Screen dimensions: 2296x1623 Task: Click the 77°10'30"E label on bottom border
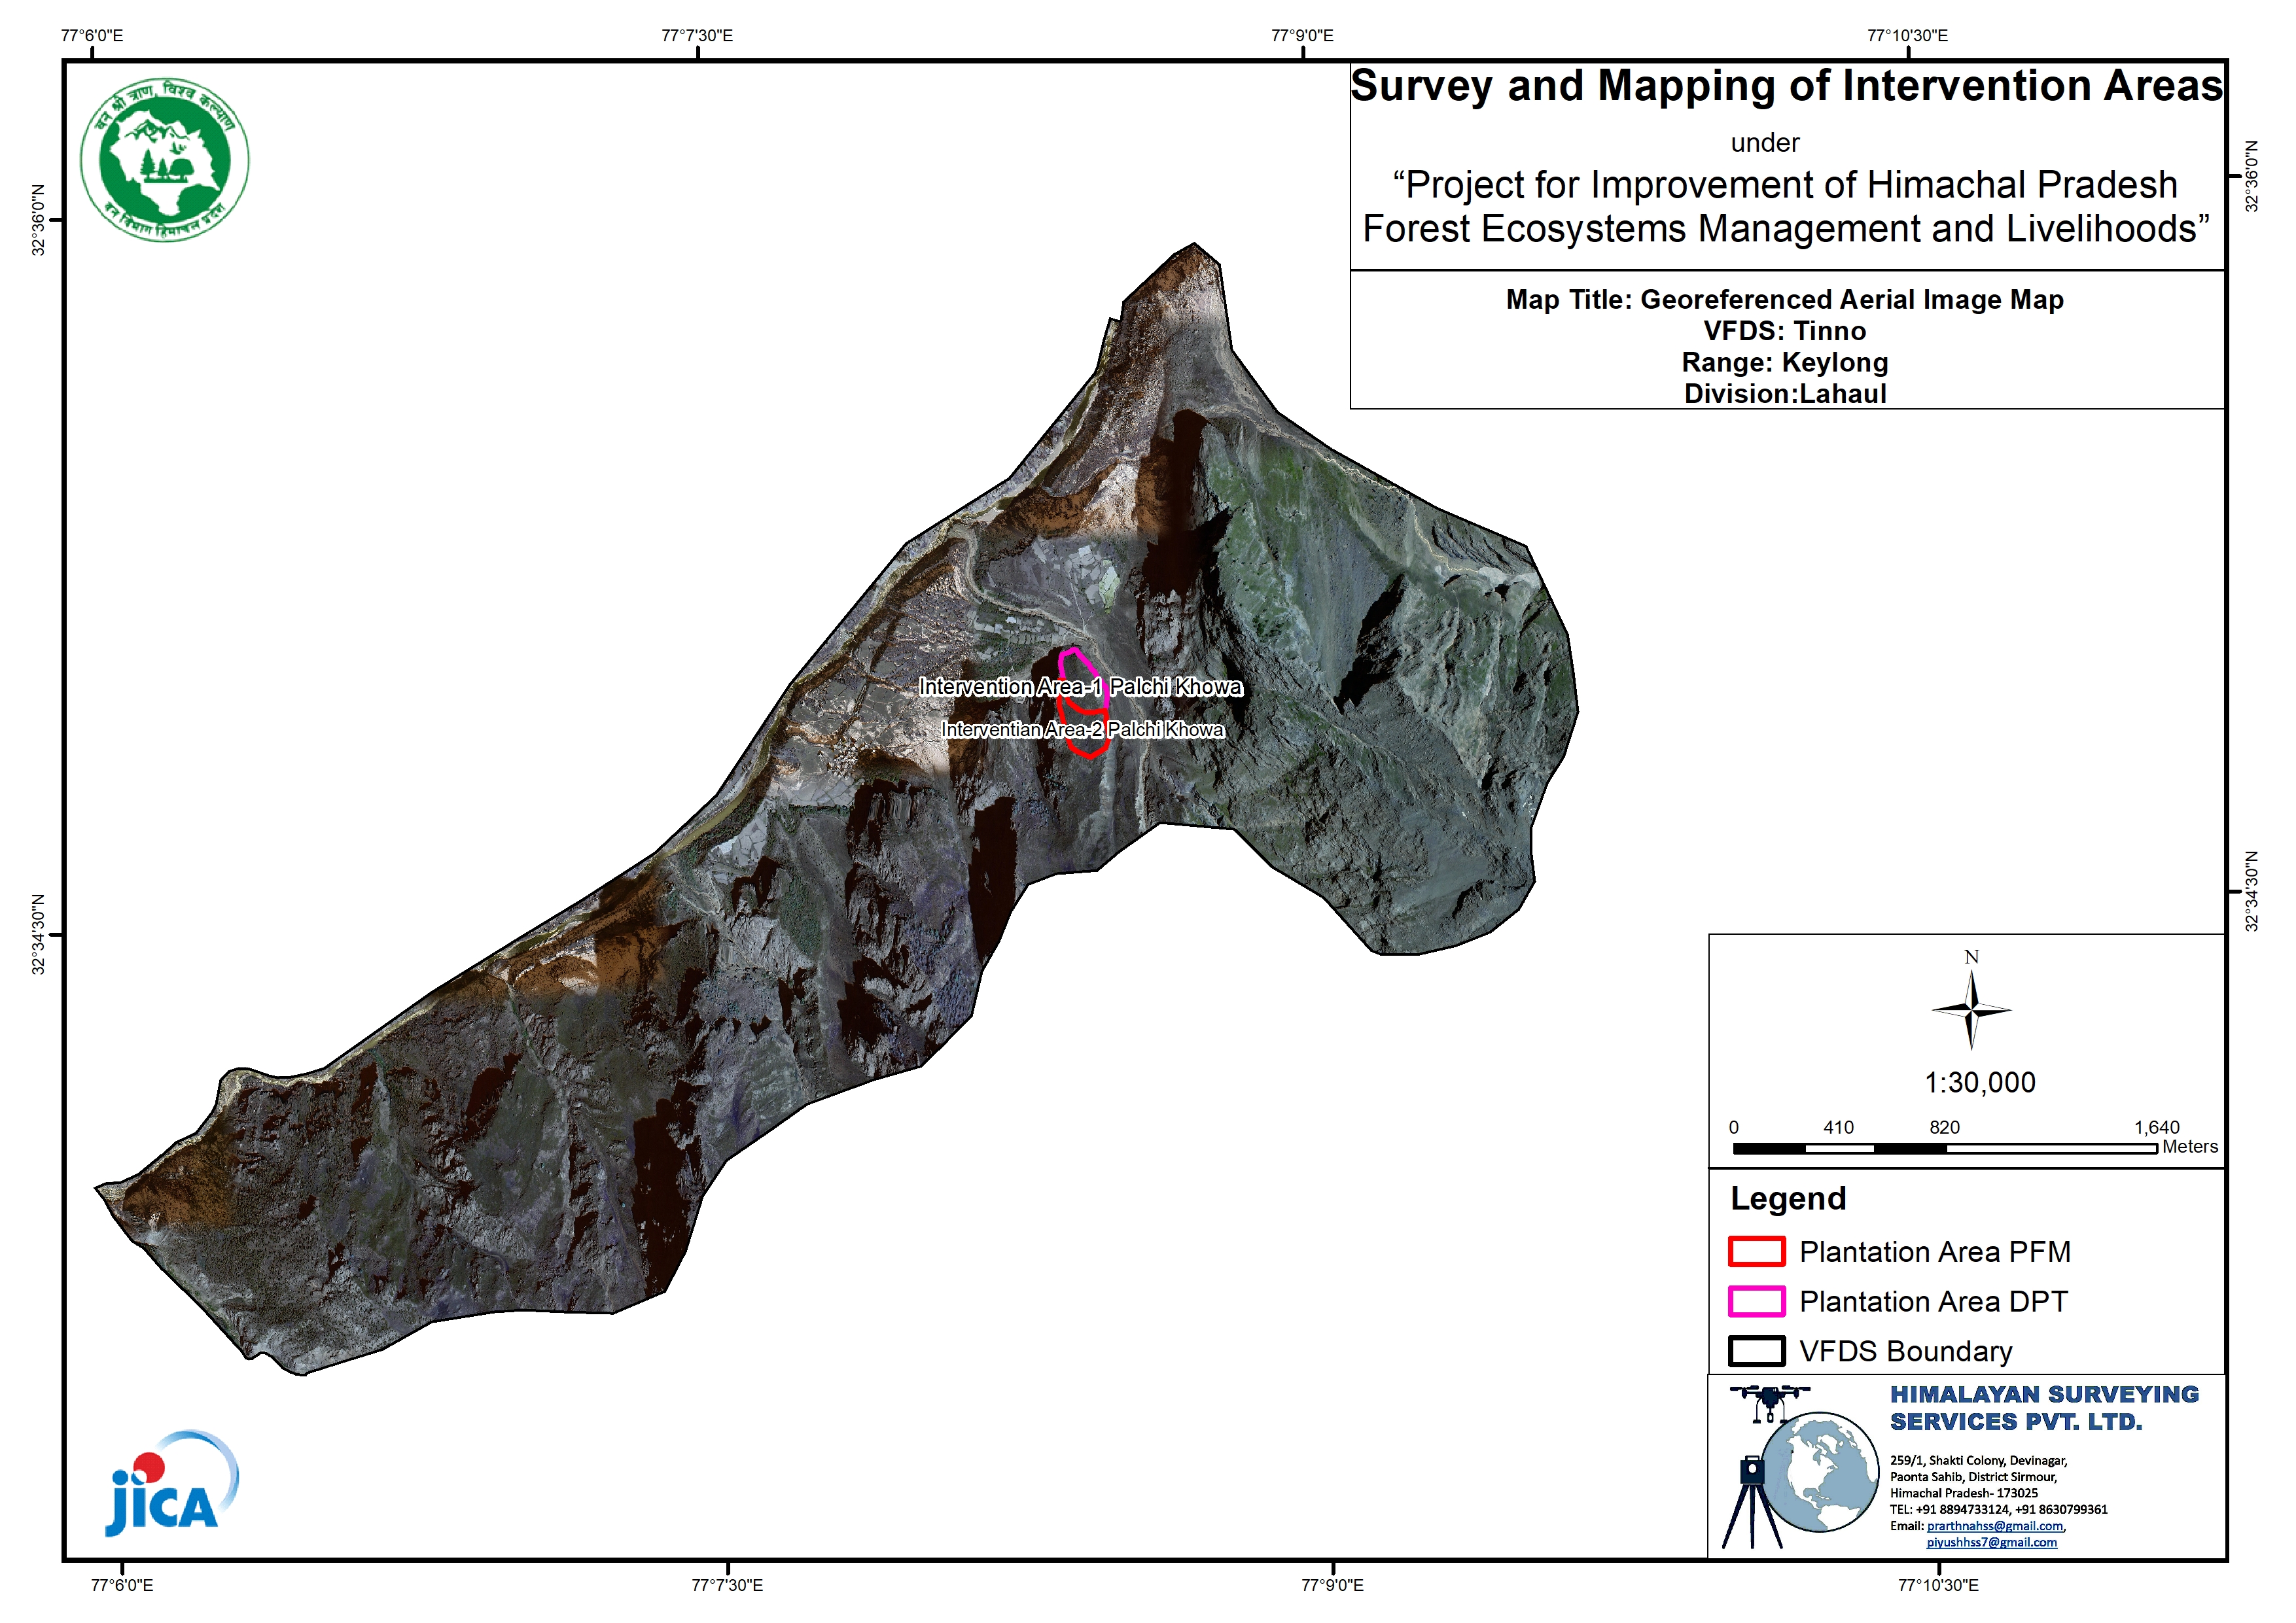coord(1938,1586)
